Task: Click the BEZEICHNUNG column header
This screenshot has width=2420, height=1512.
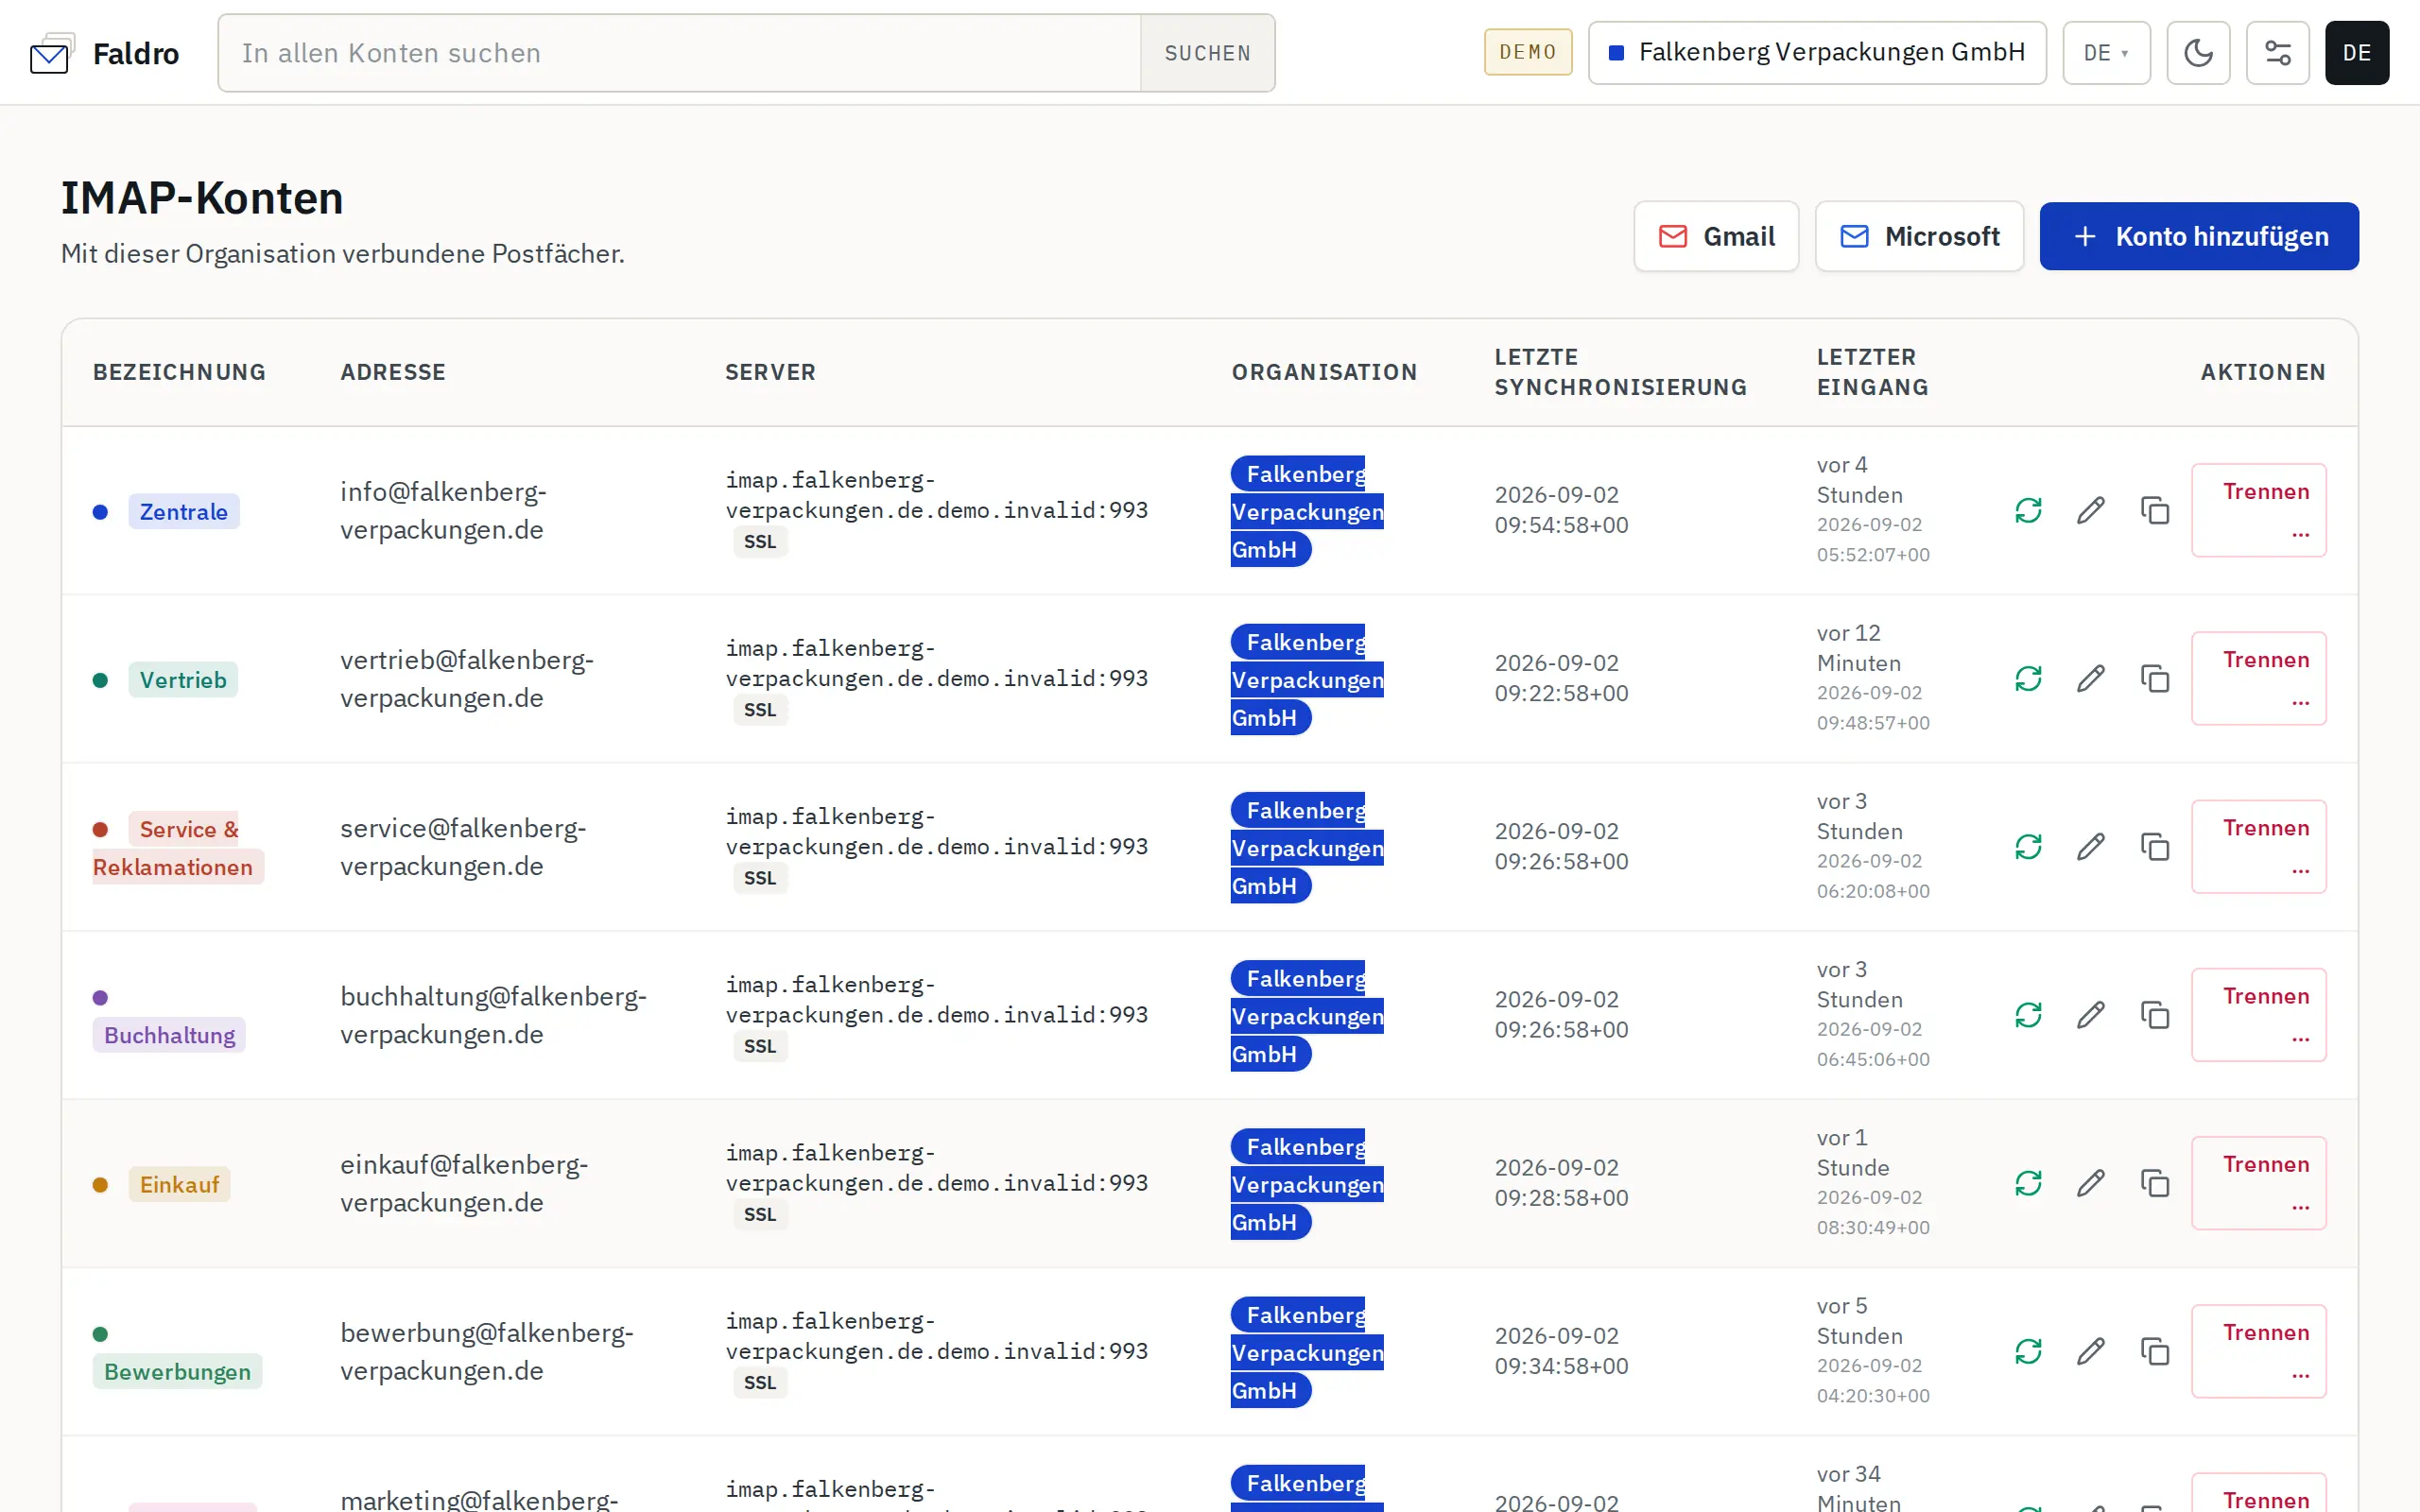Action: point(180,372)
